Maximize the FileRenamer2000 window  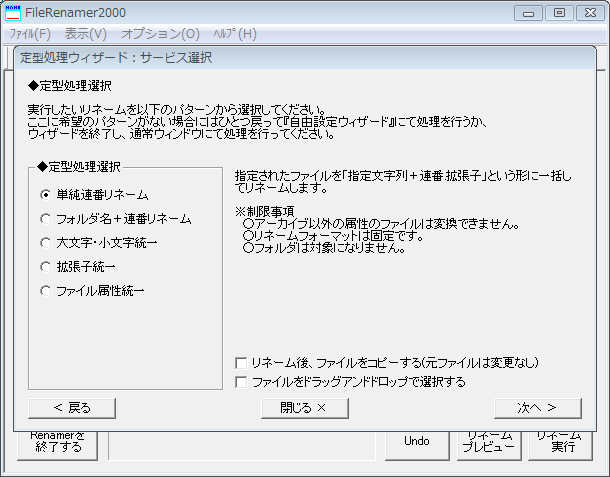coord(559,13)
